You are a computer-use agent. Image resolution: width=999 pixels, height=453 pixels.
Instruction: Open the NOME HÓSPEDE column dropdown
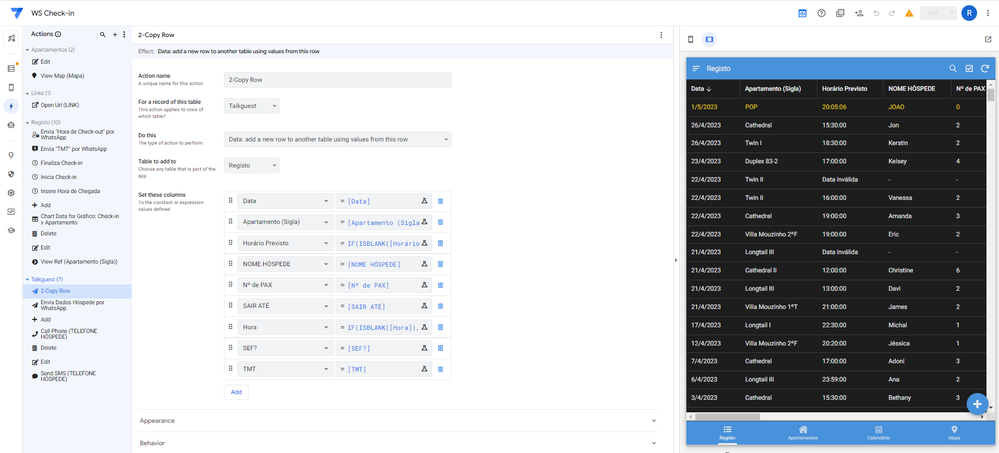285,264
